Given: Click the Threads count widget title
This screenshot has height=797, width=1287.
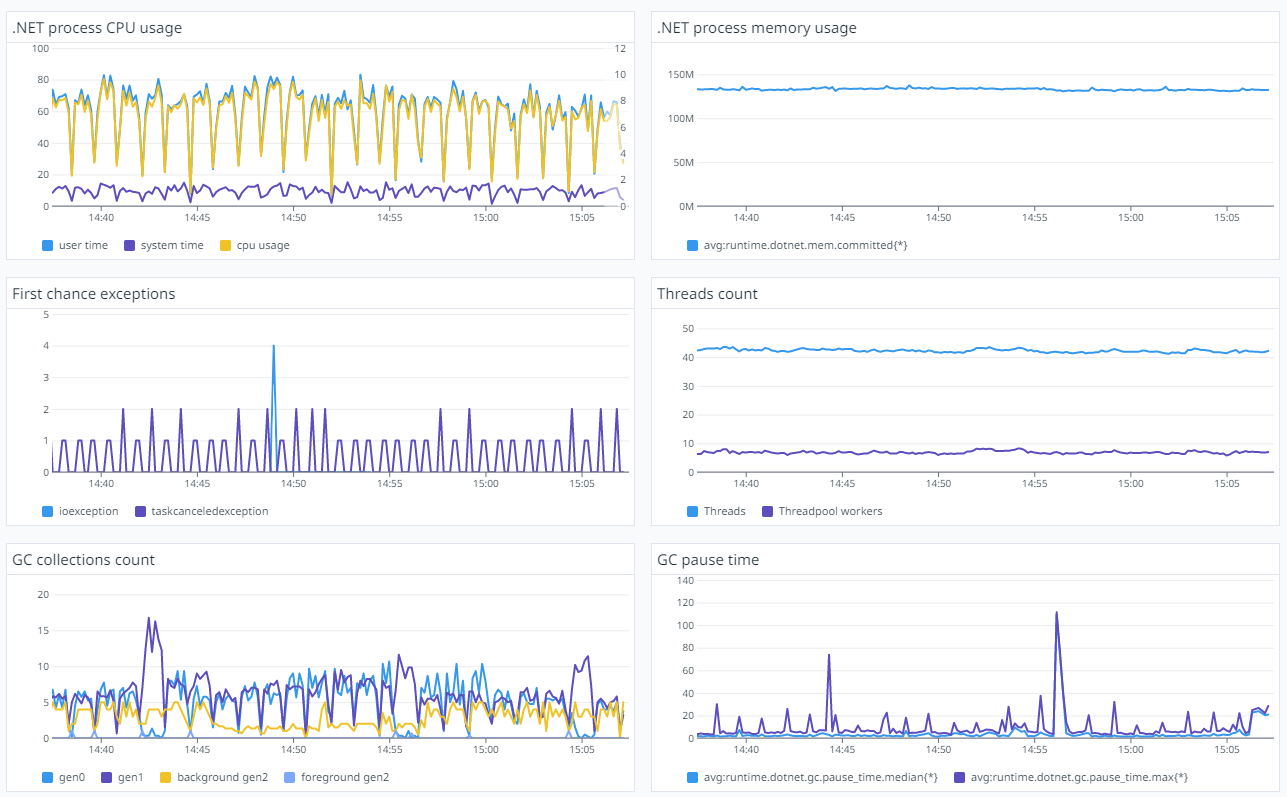Looking at the screenshot, I should tap(707, 294).
